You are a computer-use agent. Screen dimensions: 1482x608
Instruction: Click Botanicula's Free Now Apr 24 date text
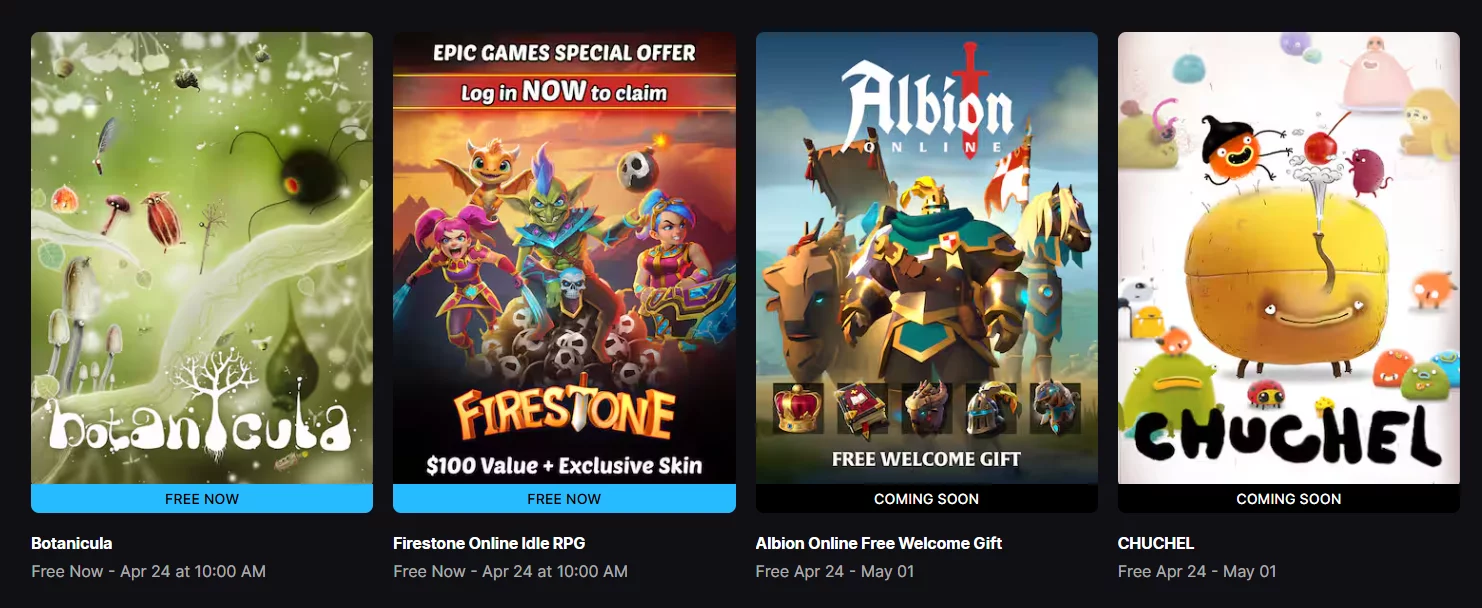pos(148,571)
